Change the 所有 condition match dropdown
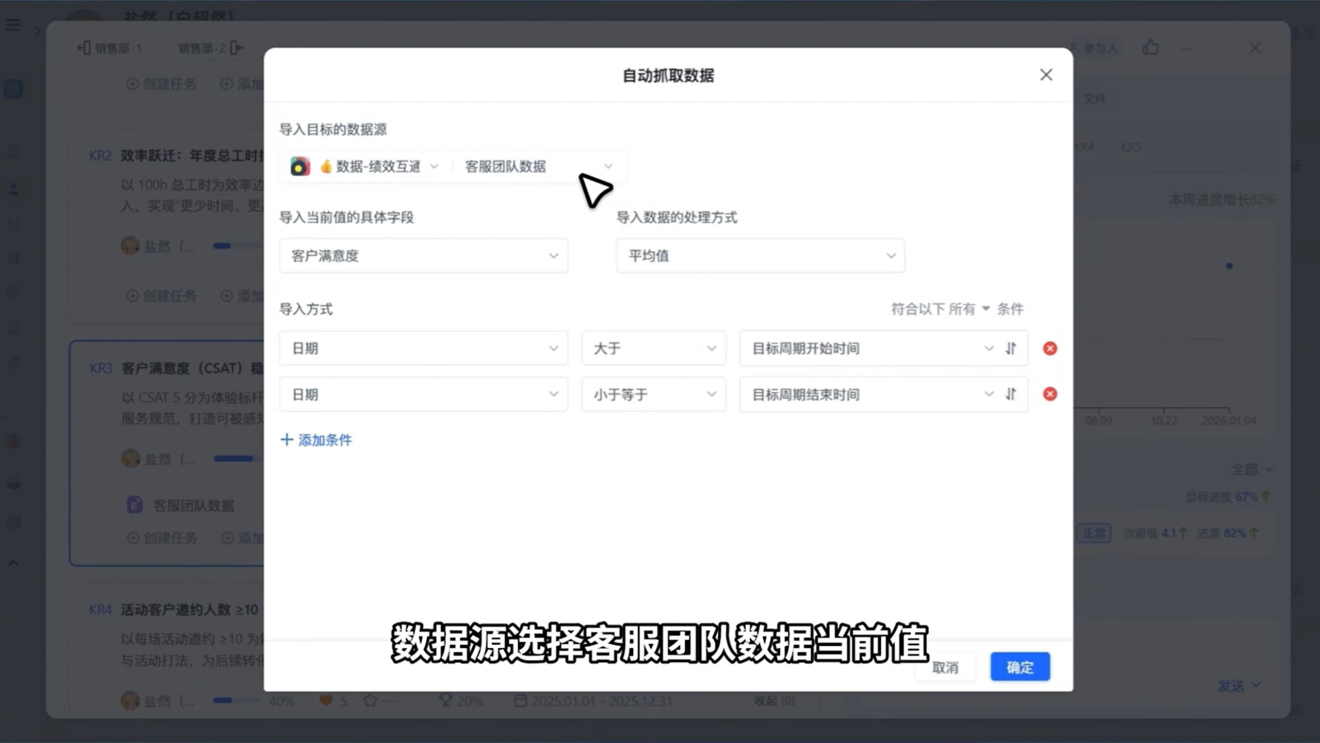This screenshot has height=743, width=1320. click(x=969, y=309)
